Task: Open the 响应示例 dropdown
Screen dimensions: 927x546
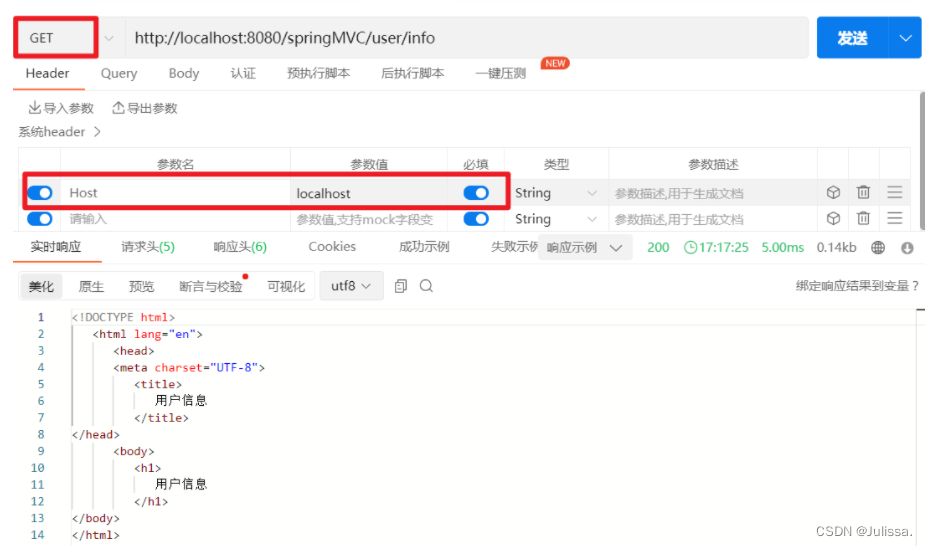Action: pyautogui.click(x=585, y=247)
